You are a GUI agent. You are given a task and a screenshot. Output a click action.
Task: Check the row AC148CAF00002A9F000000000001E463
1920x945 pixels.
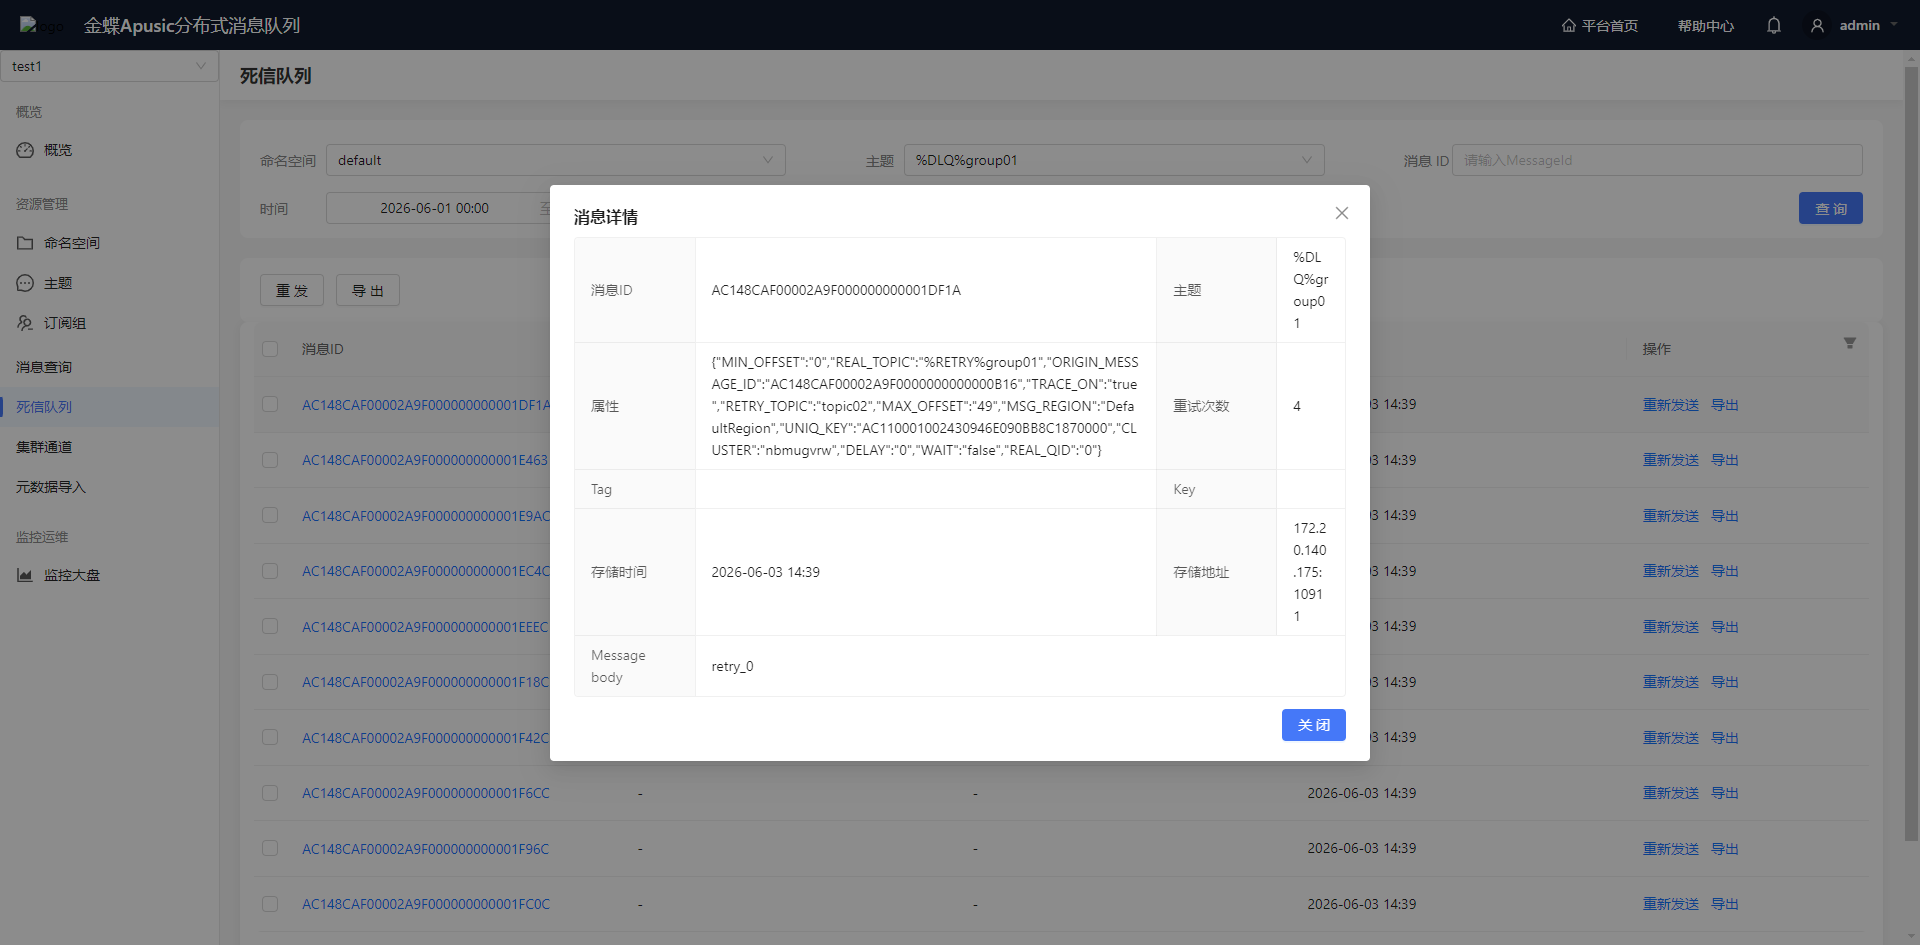(x=270, y=460)
